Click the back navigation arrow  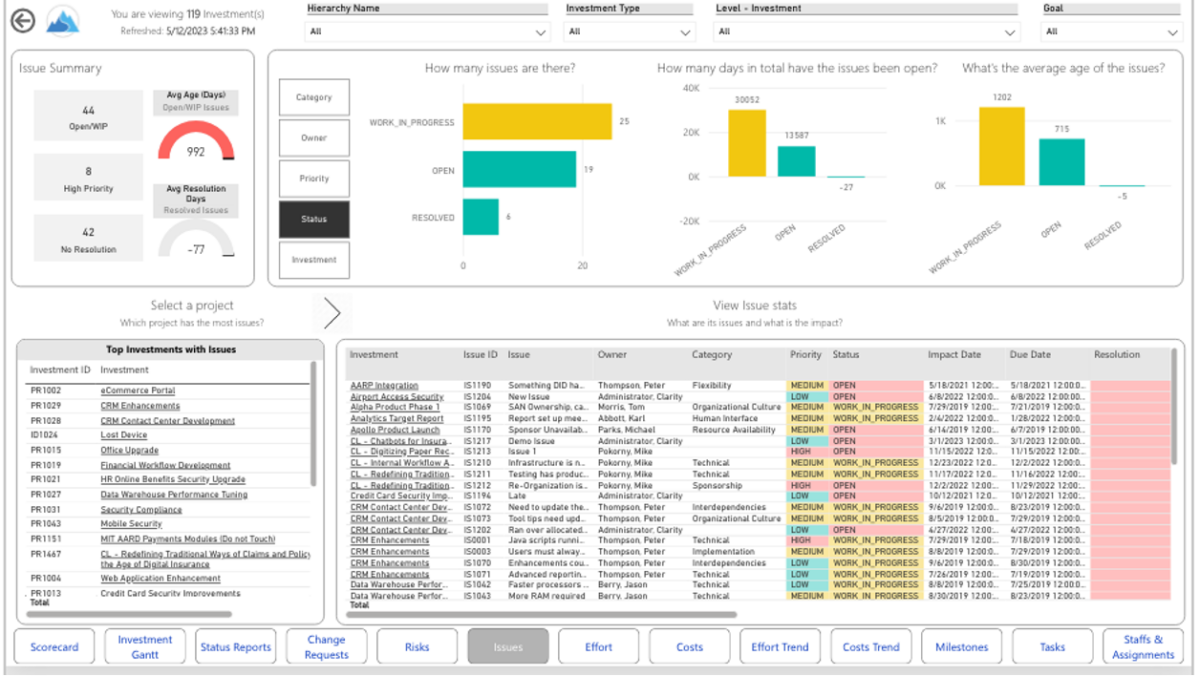coord(21,21)
